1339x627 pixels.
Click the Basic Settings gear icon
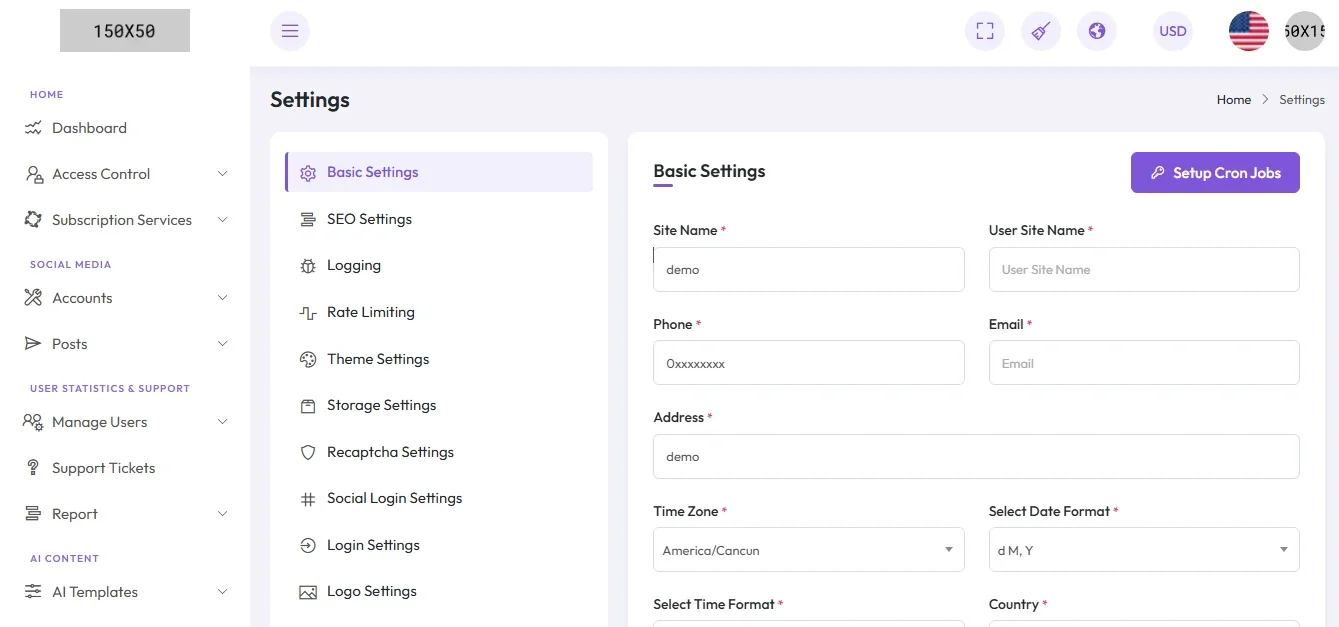(x=308, y=173)
